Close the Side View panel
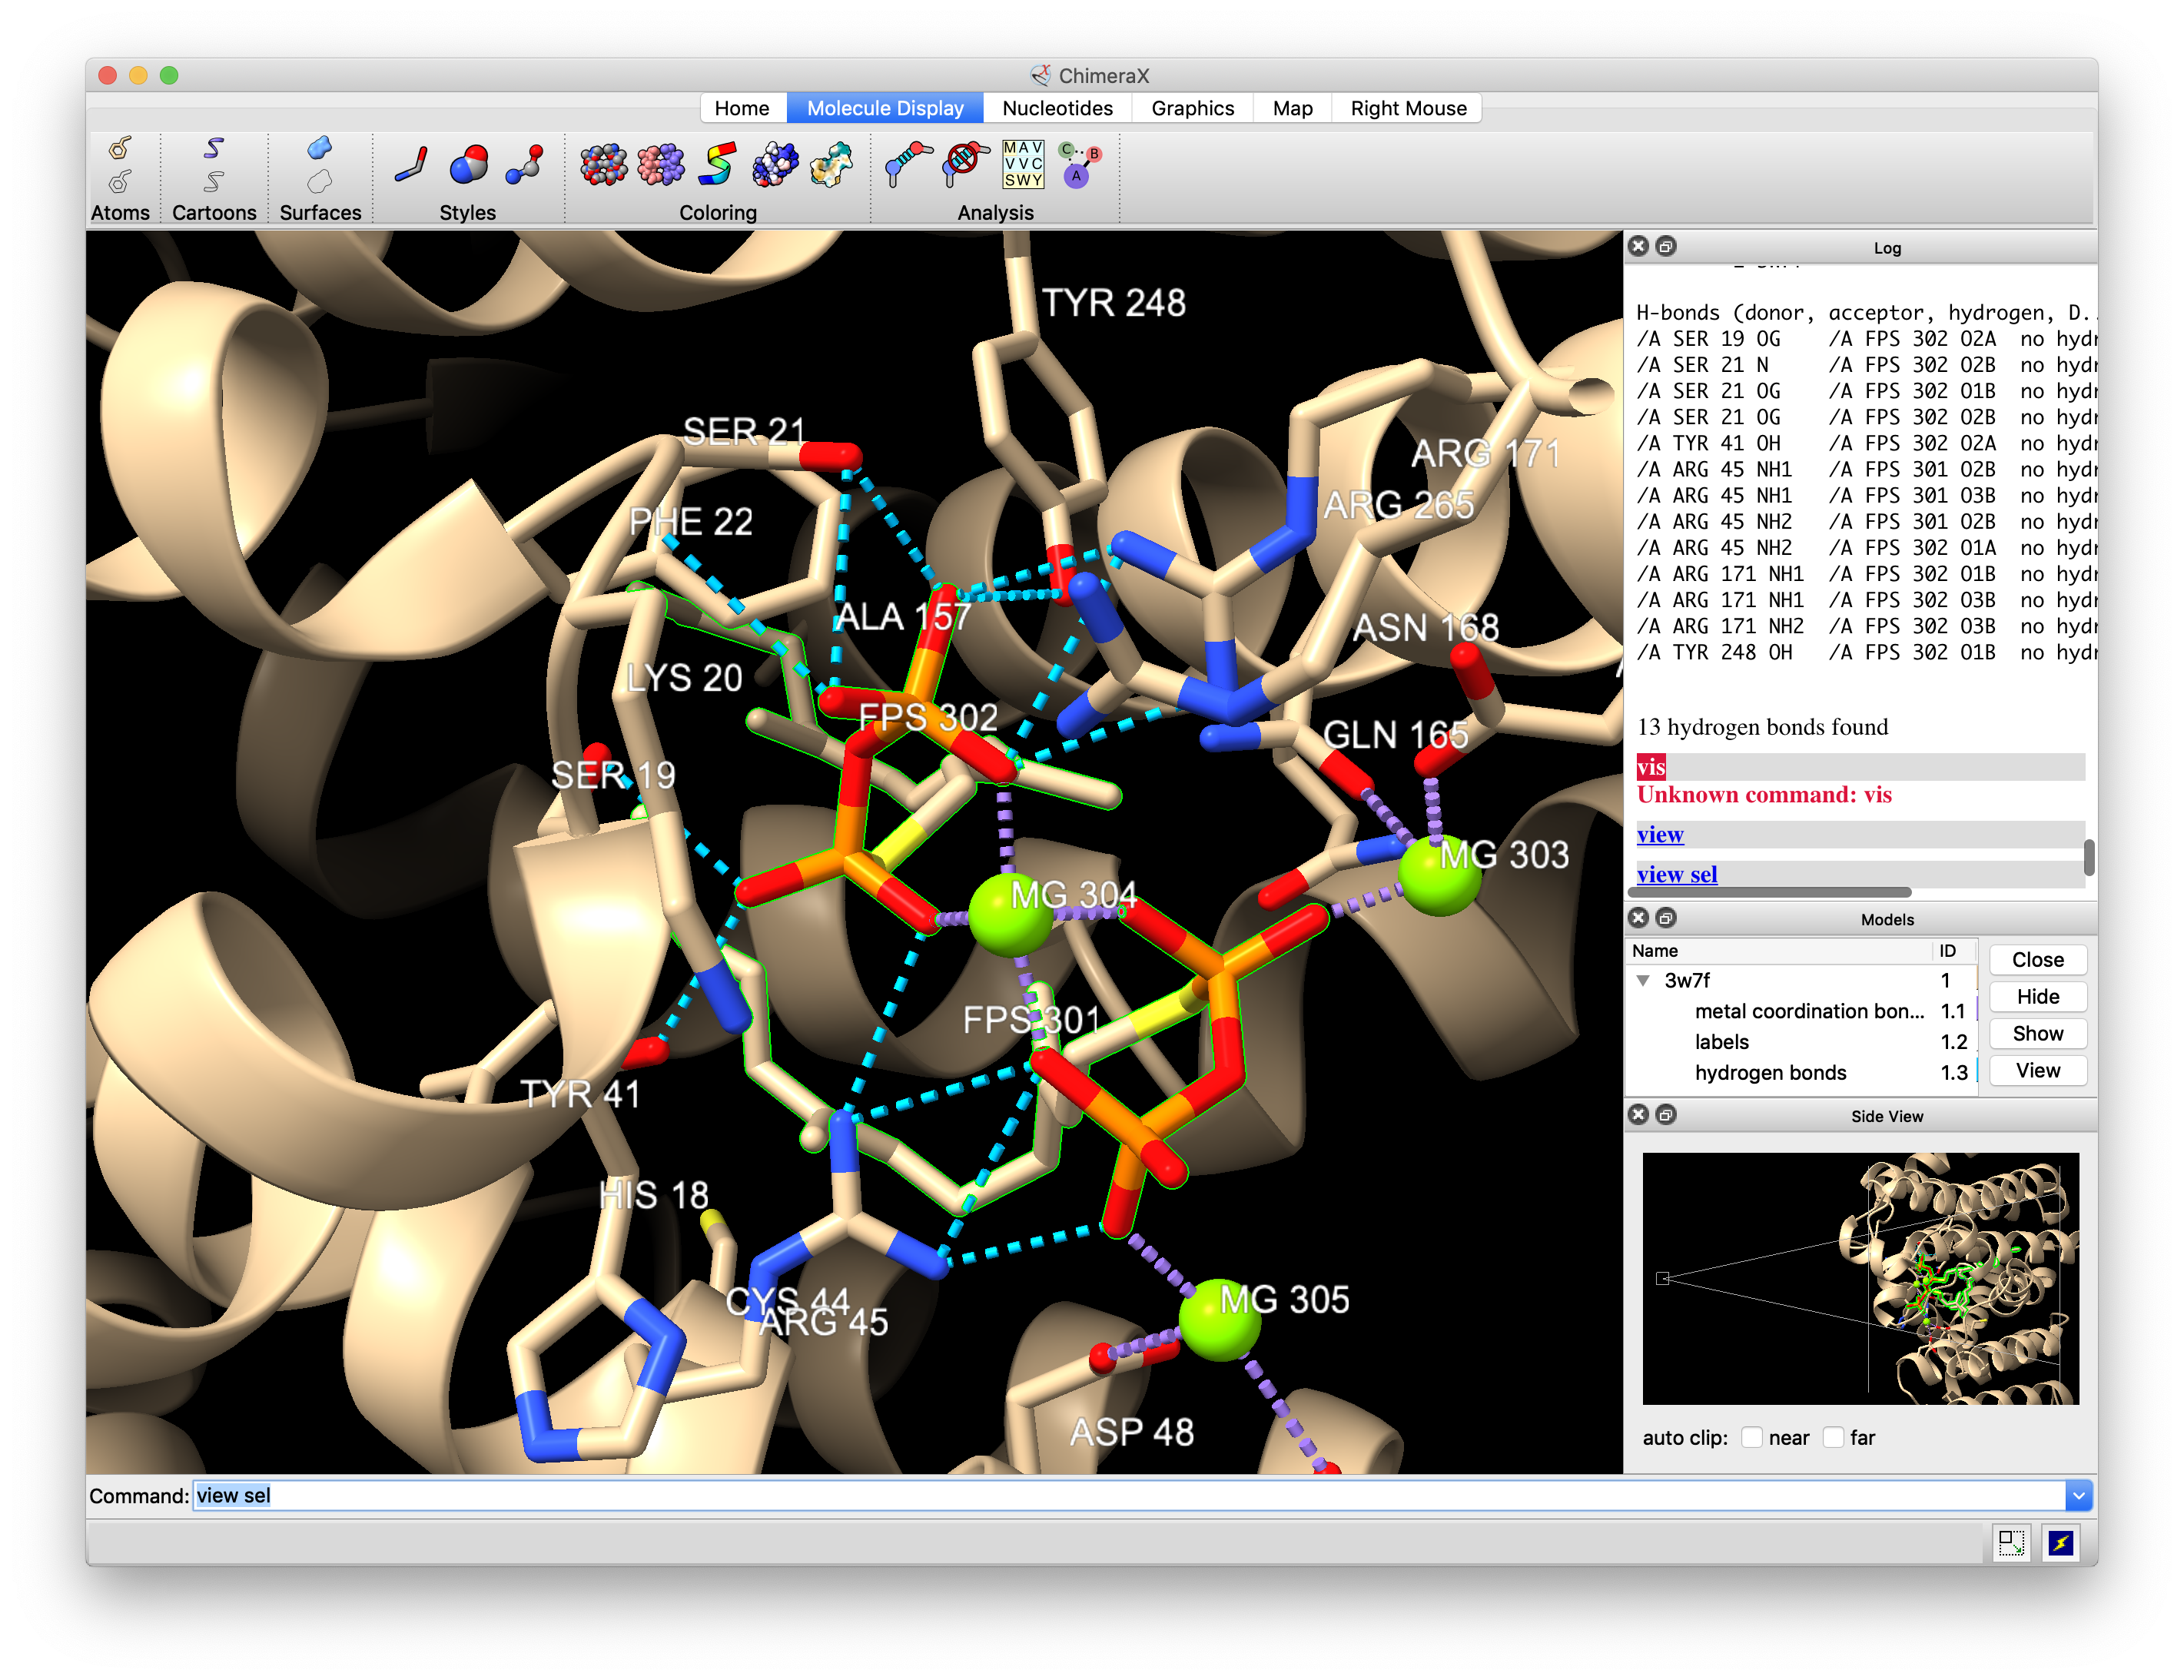 click(1638, 1115)
